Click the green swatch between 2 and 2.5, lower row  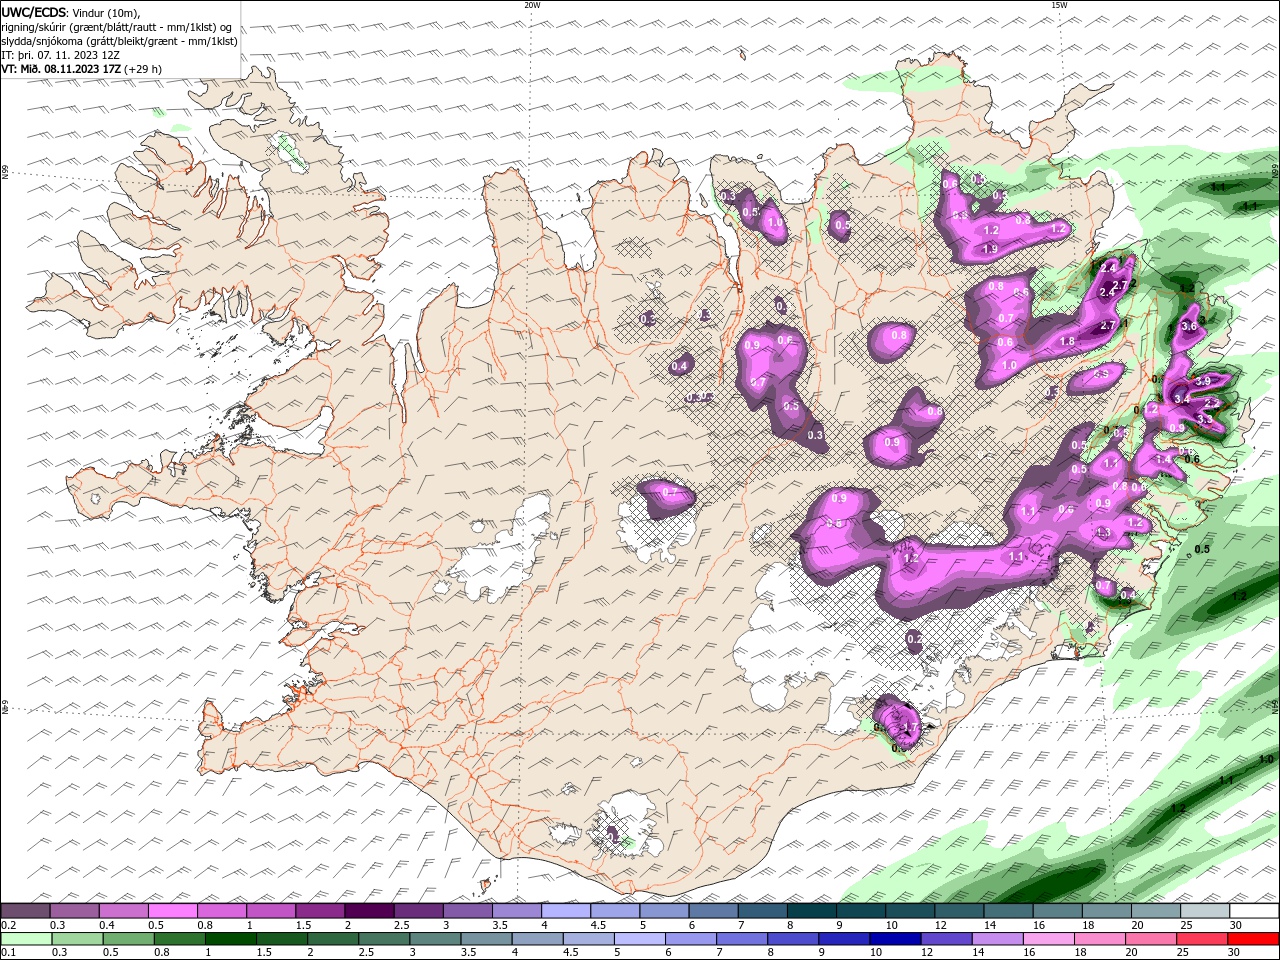point(333,939)
